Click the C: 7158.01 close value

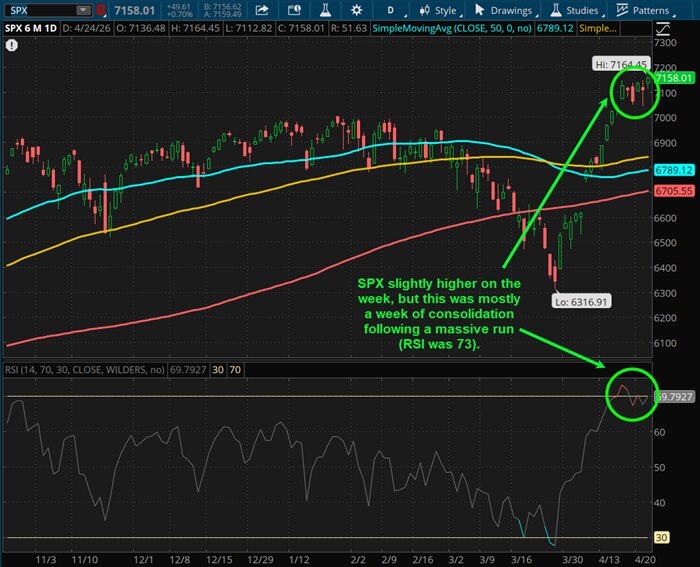pos(301,29)
